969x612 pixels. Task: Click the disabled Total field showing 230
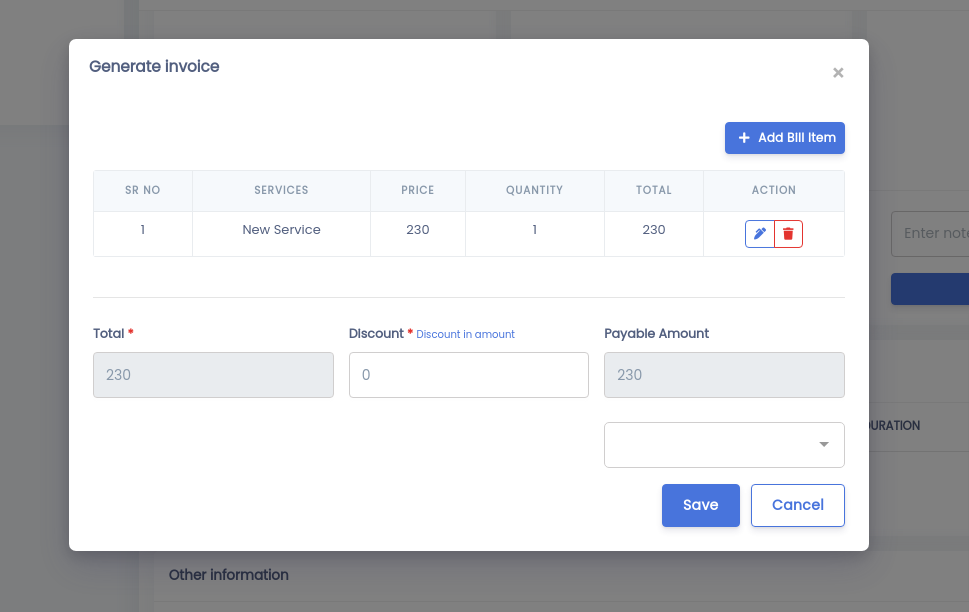(x=213, y=375)
